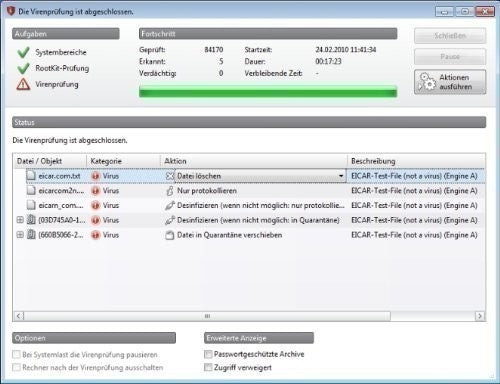This screenshot has width=500, height=384.
Task: Enable the Zugriff verweigert checkbox
Action: tap(208, 367)
